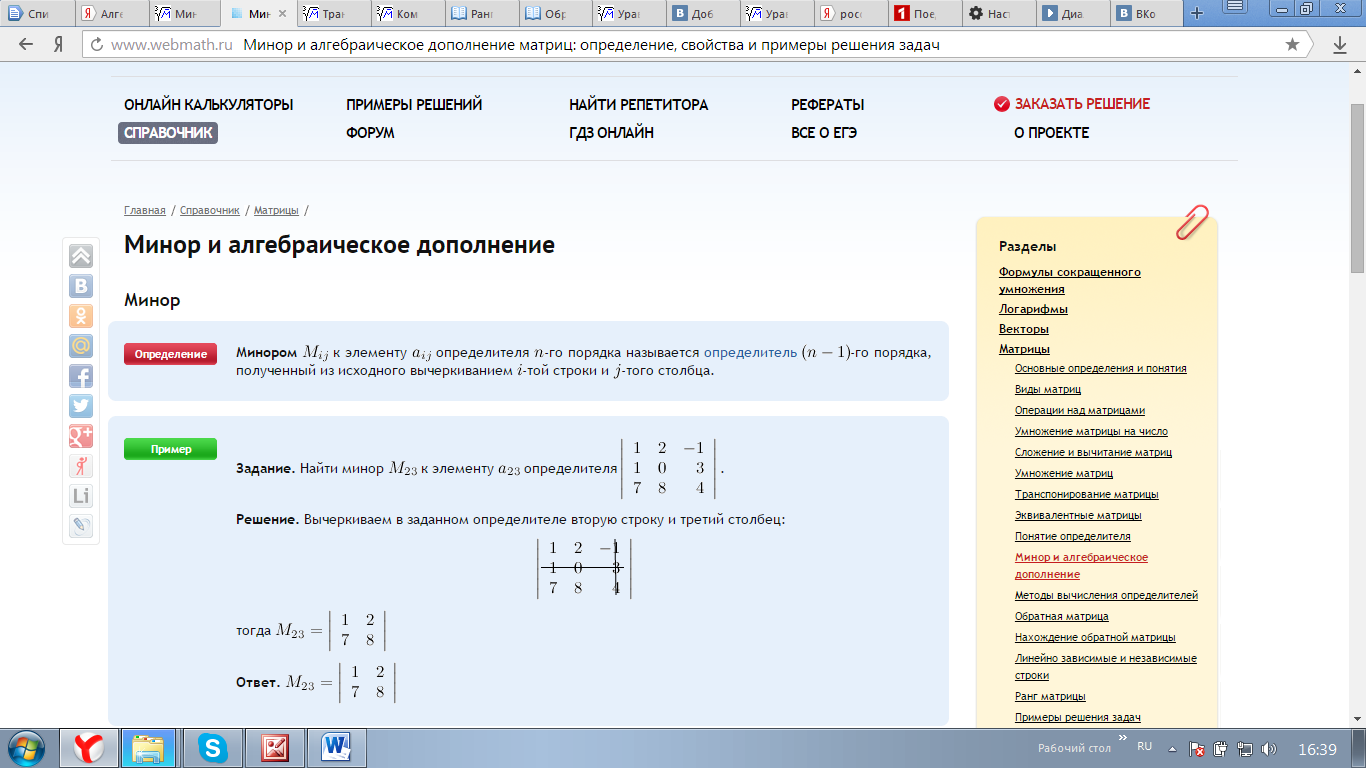Click the taskbar clock 16:39
Image resolution: width=1366 pixels, height=768 pixels.
coord(1317,749)
